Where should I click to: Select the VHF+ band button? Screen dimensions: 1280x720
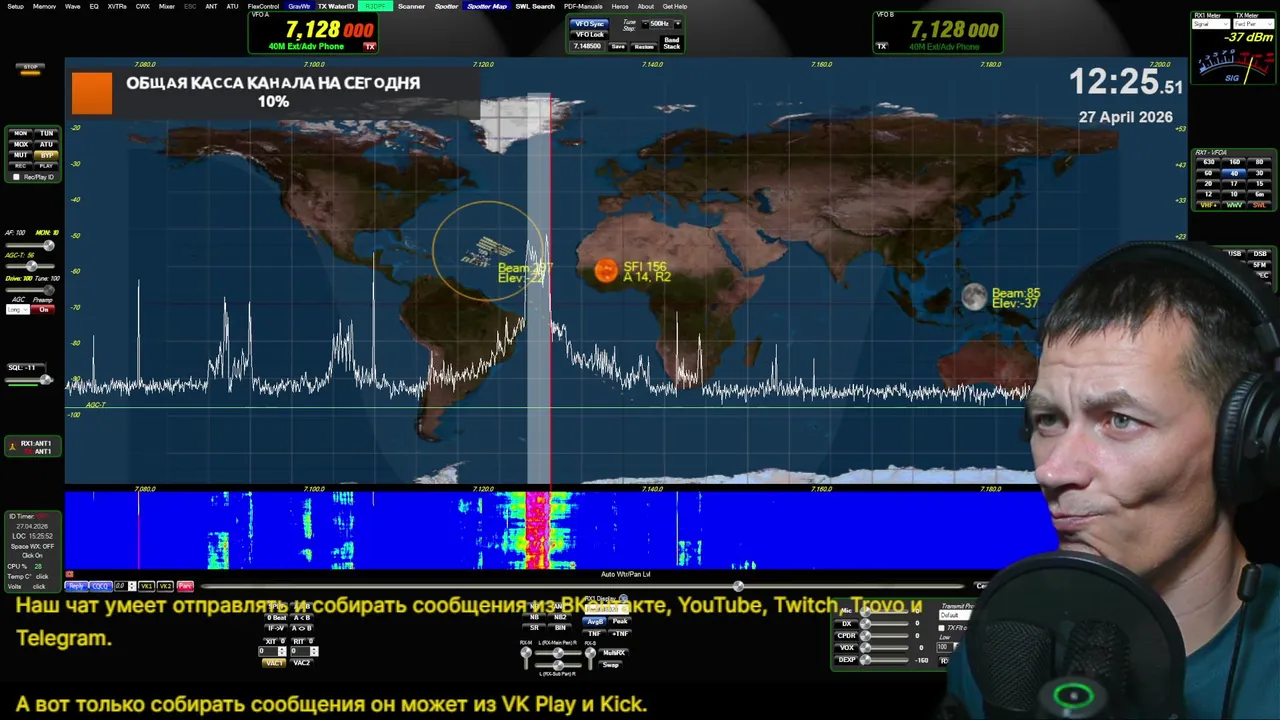[x=1208, y=205]
